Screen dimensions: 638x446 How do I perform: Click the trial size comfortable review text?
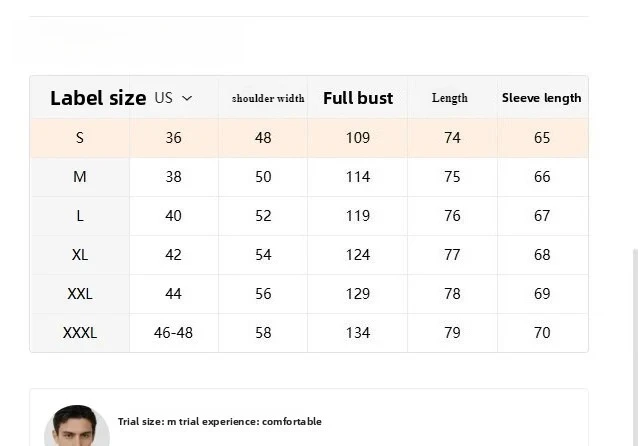[220, 422]
